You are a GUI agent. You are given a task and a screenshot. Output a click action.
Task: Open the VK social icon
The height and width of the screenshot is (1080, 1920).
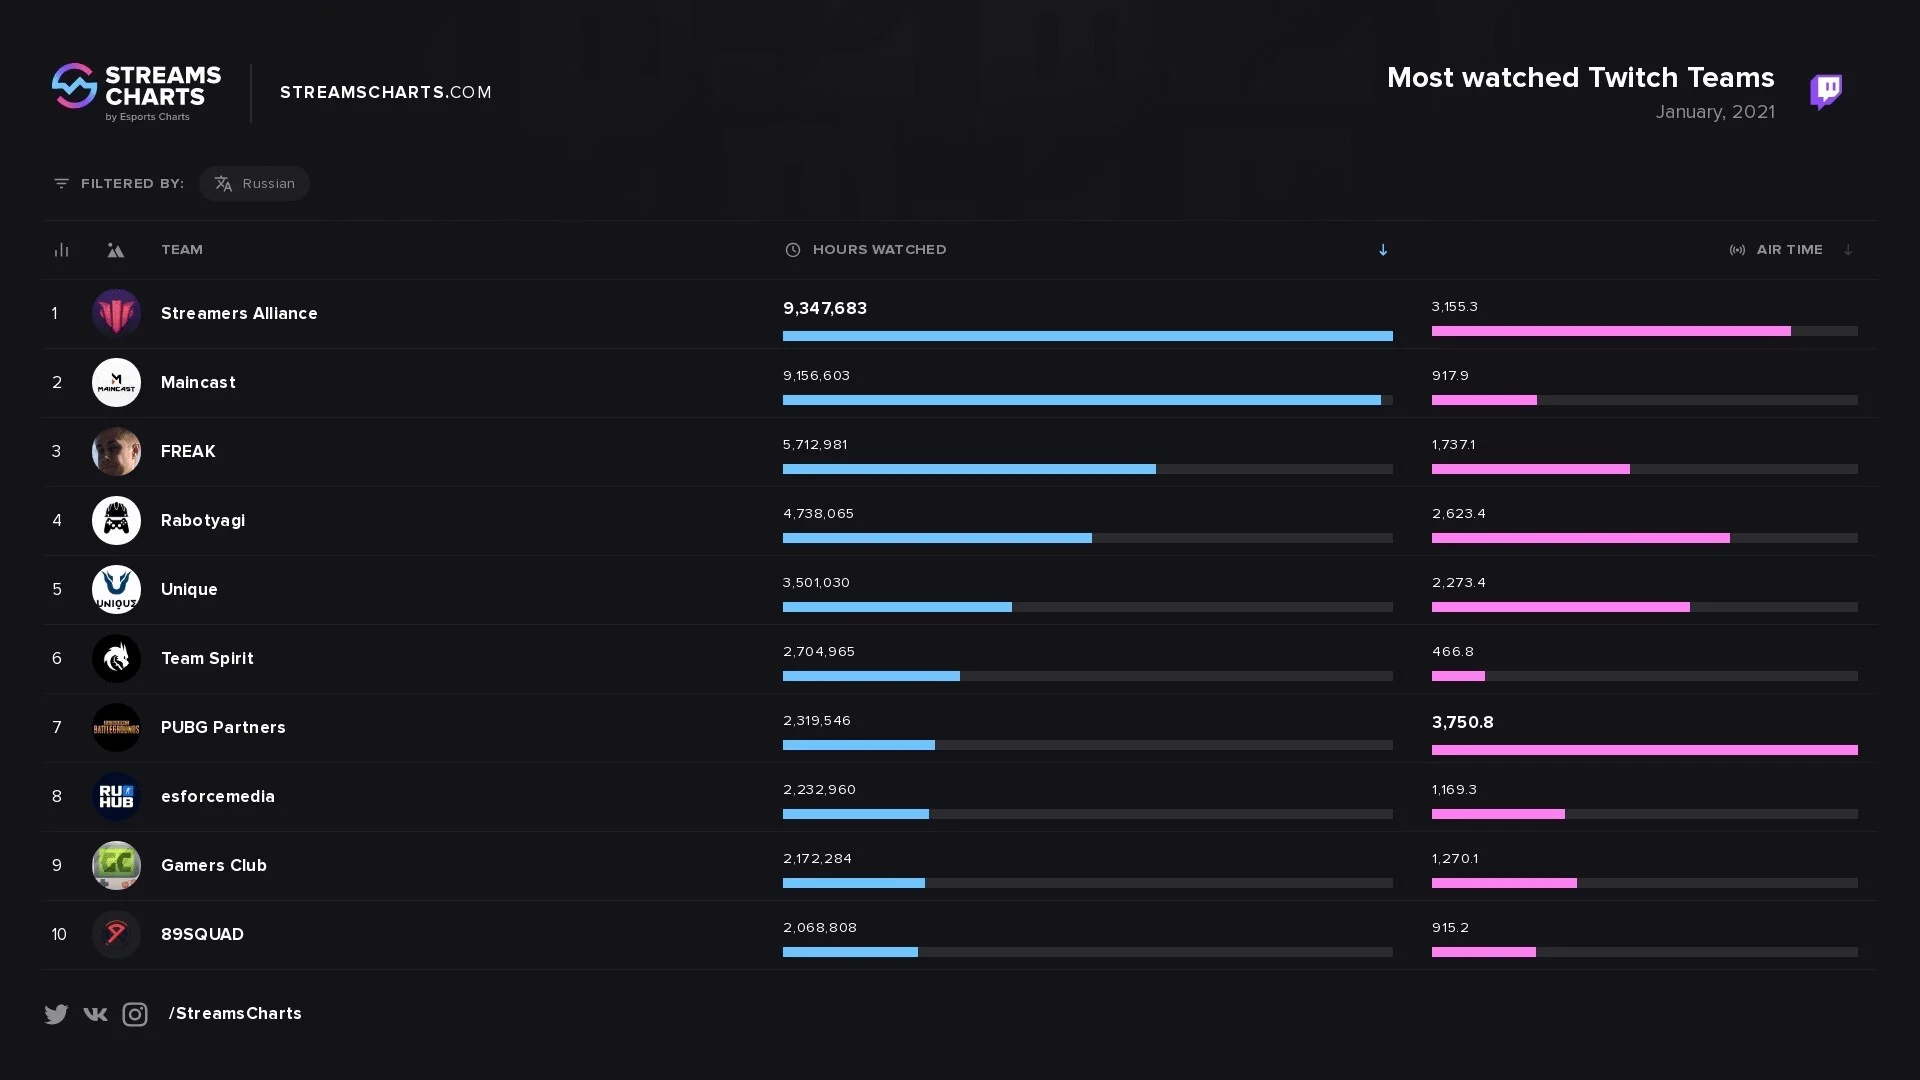click(95, 1014)
